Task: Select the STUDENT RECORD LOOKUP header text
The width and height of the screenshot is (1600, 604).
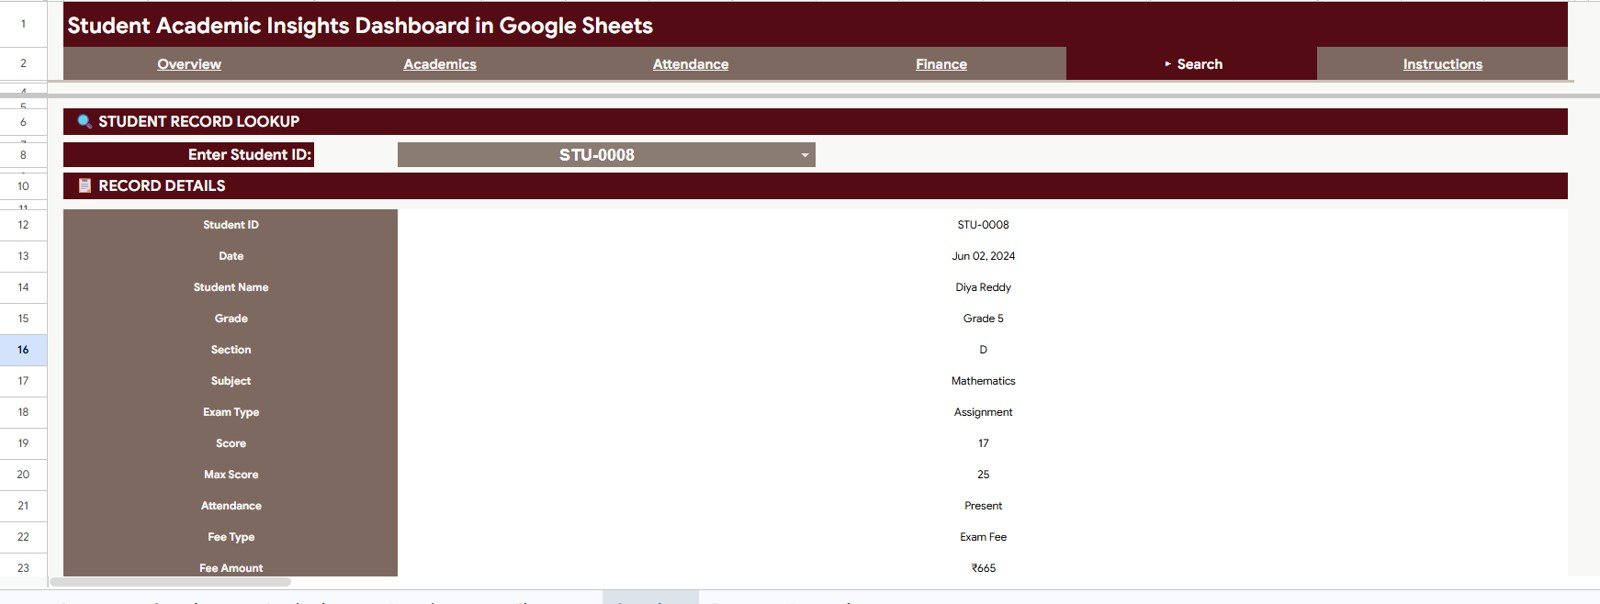Action: coord(199,121)
